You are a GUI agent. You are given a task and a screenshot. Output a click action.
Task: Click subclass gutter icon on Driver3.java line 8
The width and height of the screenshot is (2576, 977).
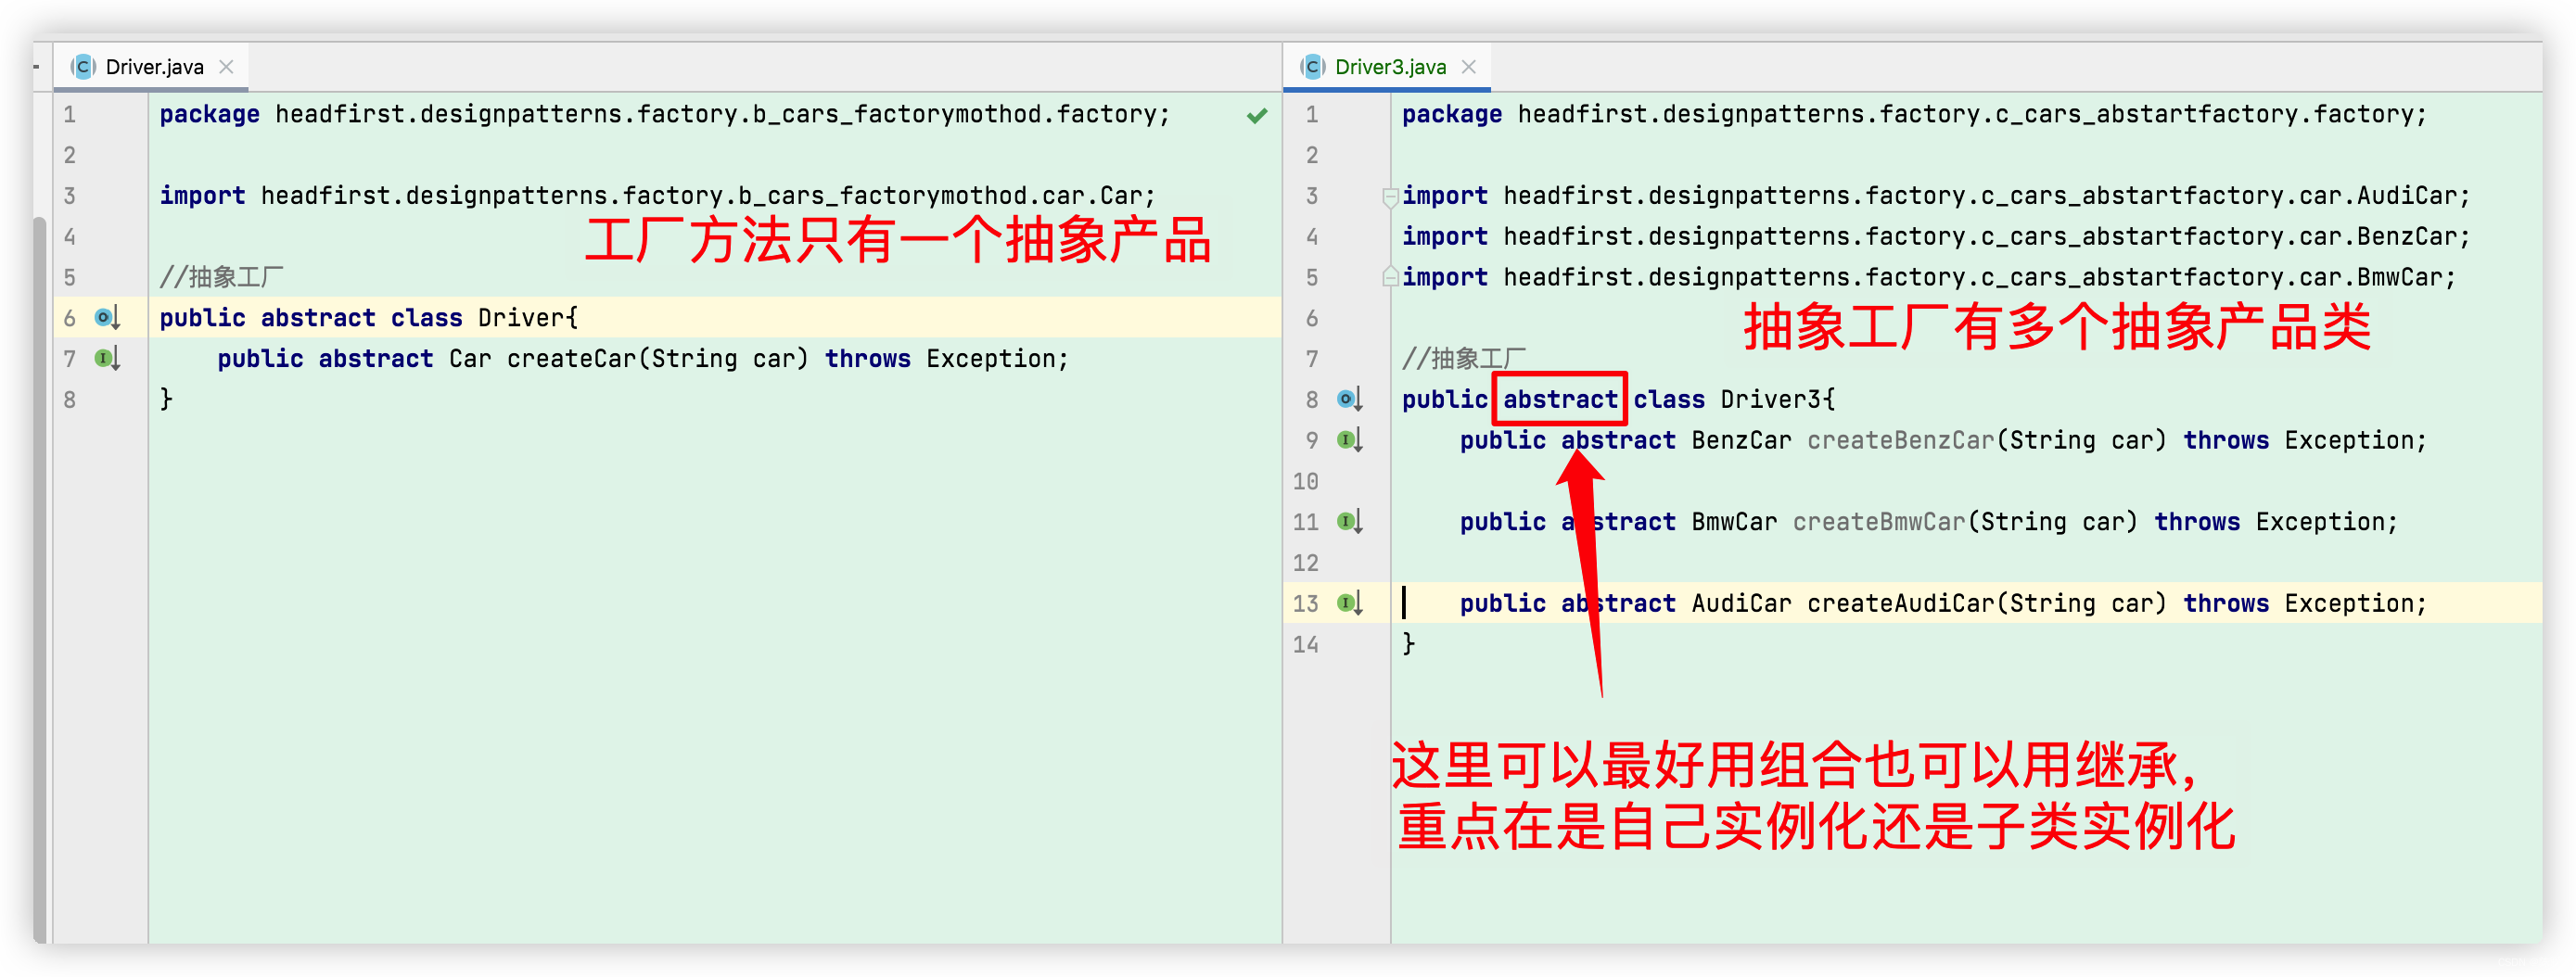coord(1350,400)
